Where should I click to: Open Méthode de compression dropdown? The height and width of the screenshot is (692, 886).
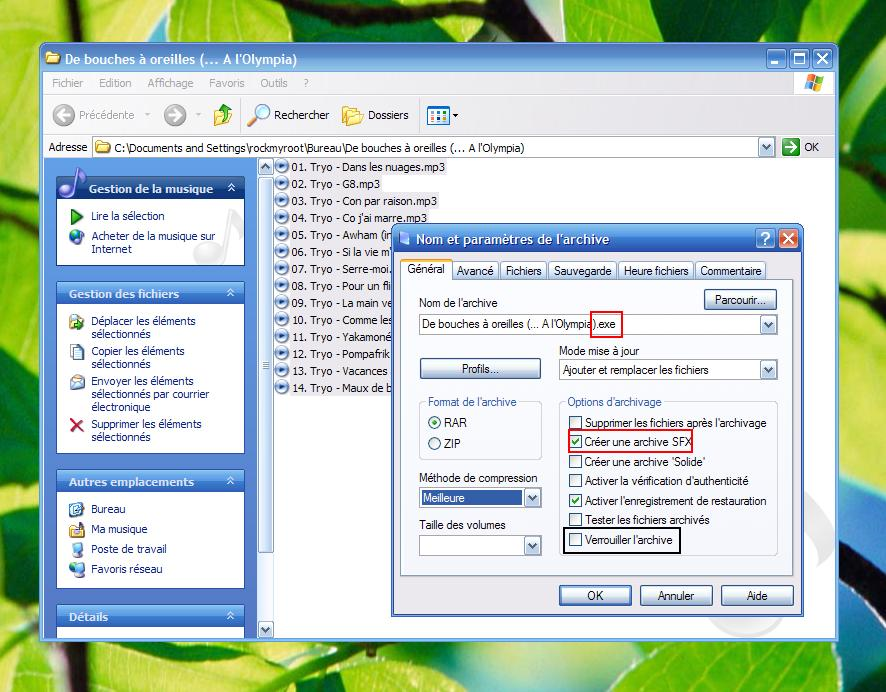click(532, 498)
